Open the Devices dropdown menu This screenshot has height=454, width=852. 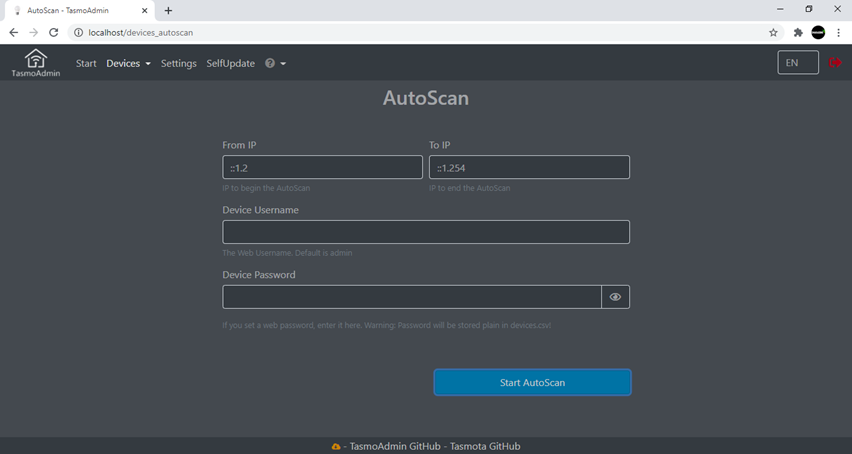pos(128,63)
